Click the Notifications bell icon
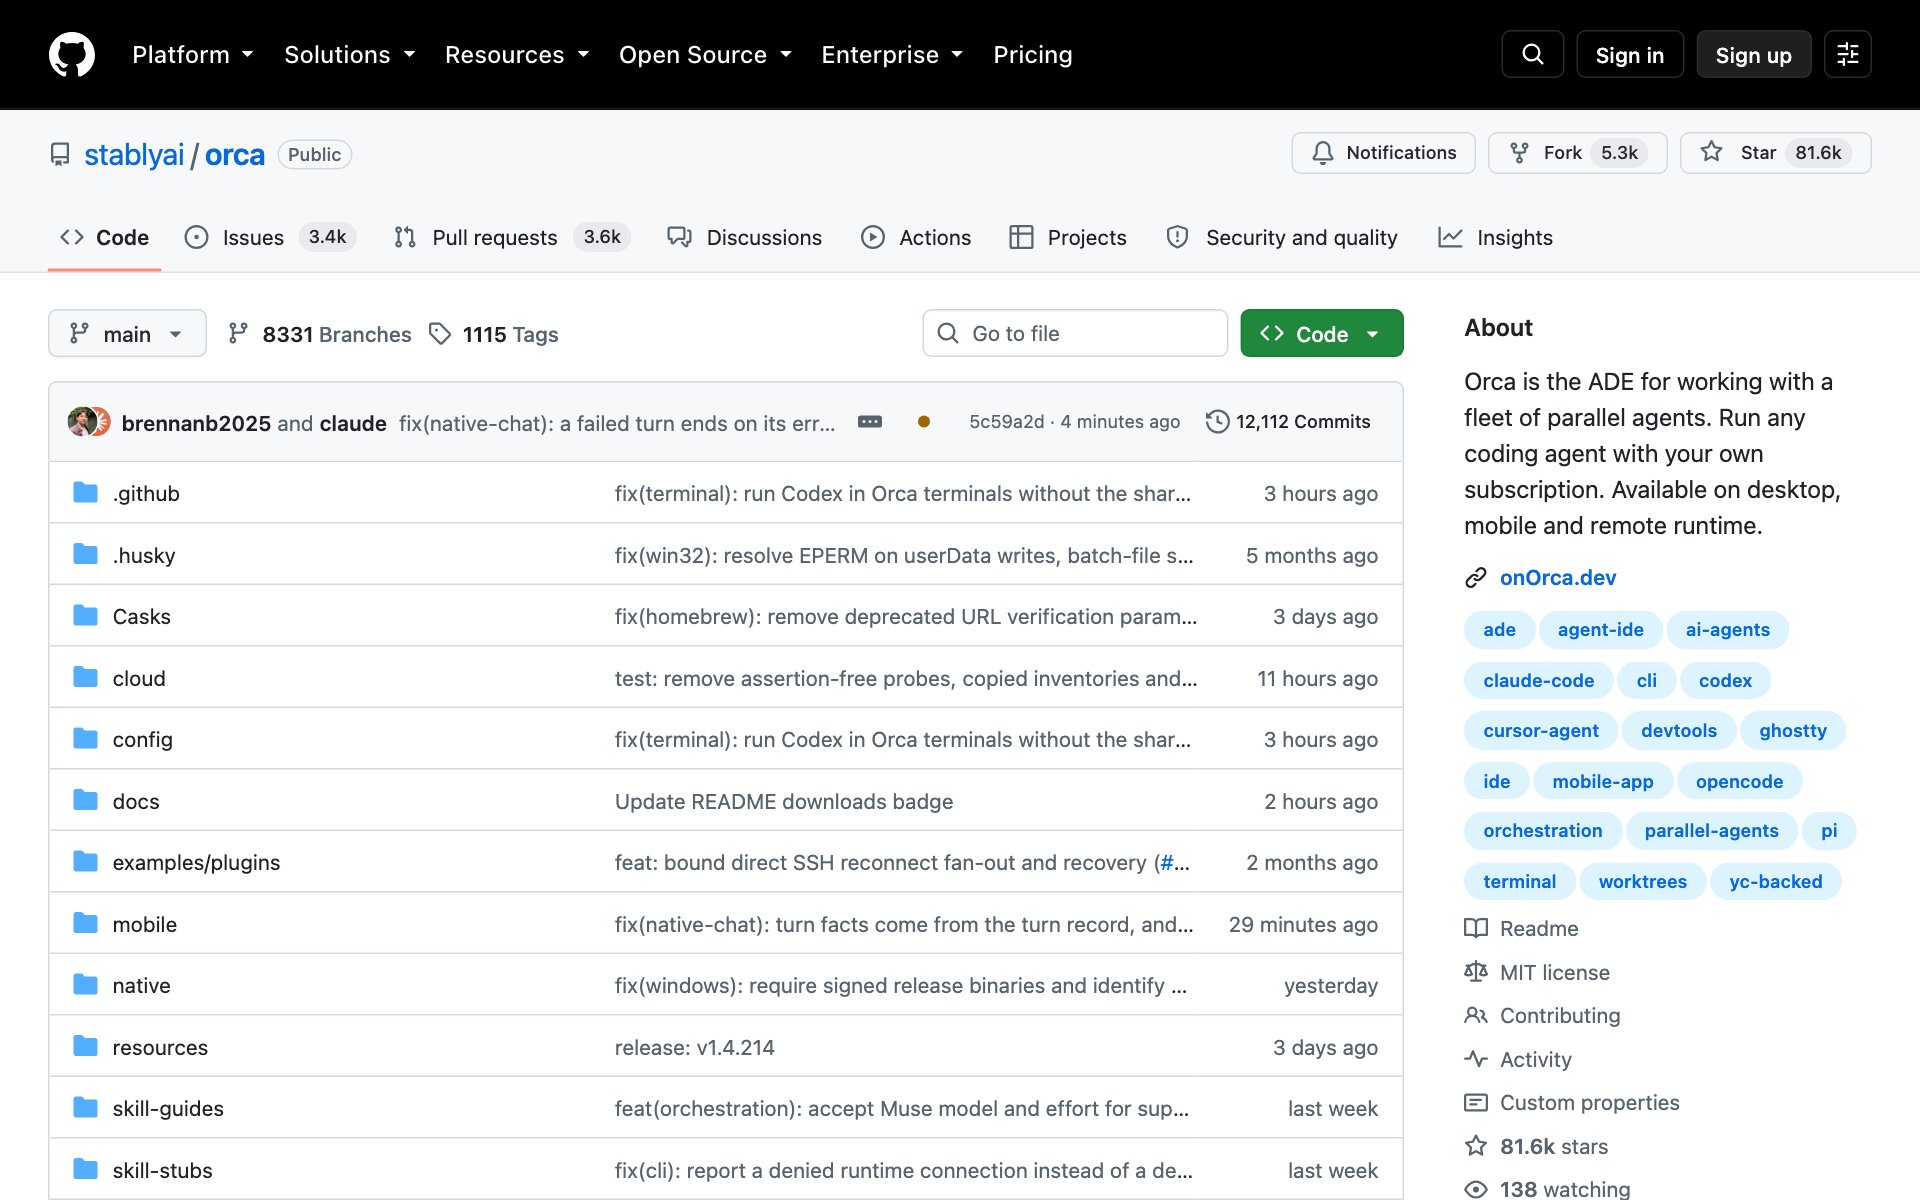Image resolution: width=1920 pixels, height=1200 pixels. click(x=1323, y=153)
